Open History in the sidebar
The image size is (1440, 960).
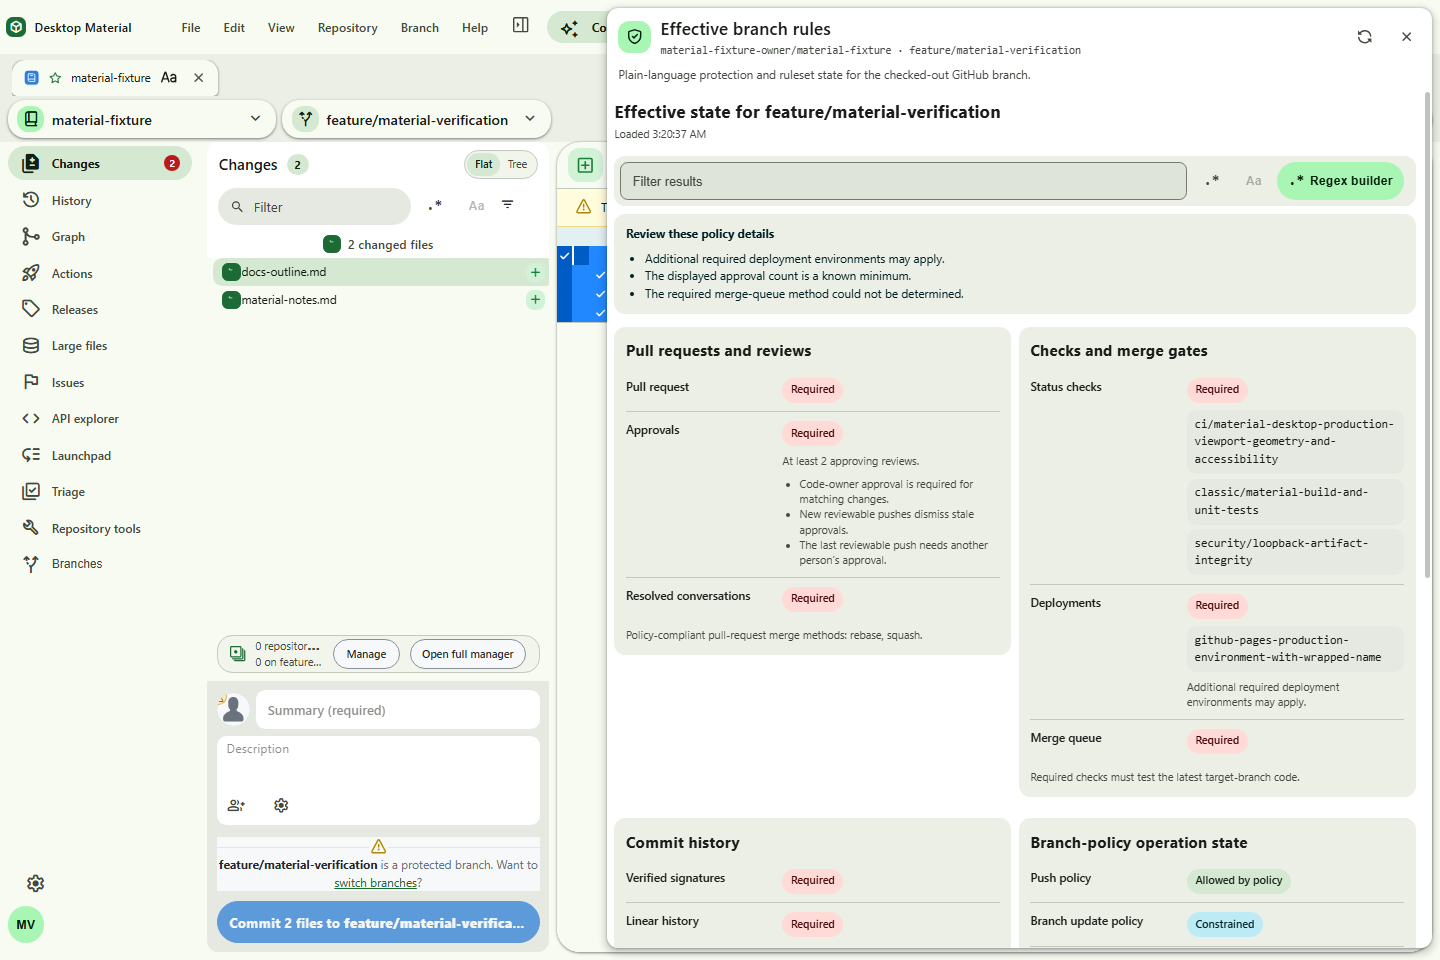100,201
